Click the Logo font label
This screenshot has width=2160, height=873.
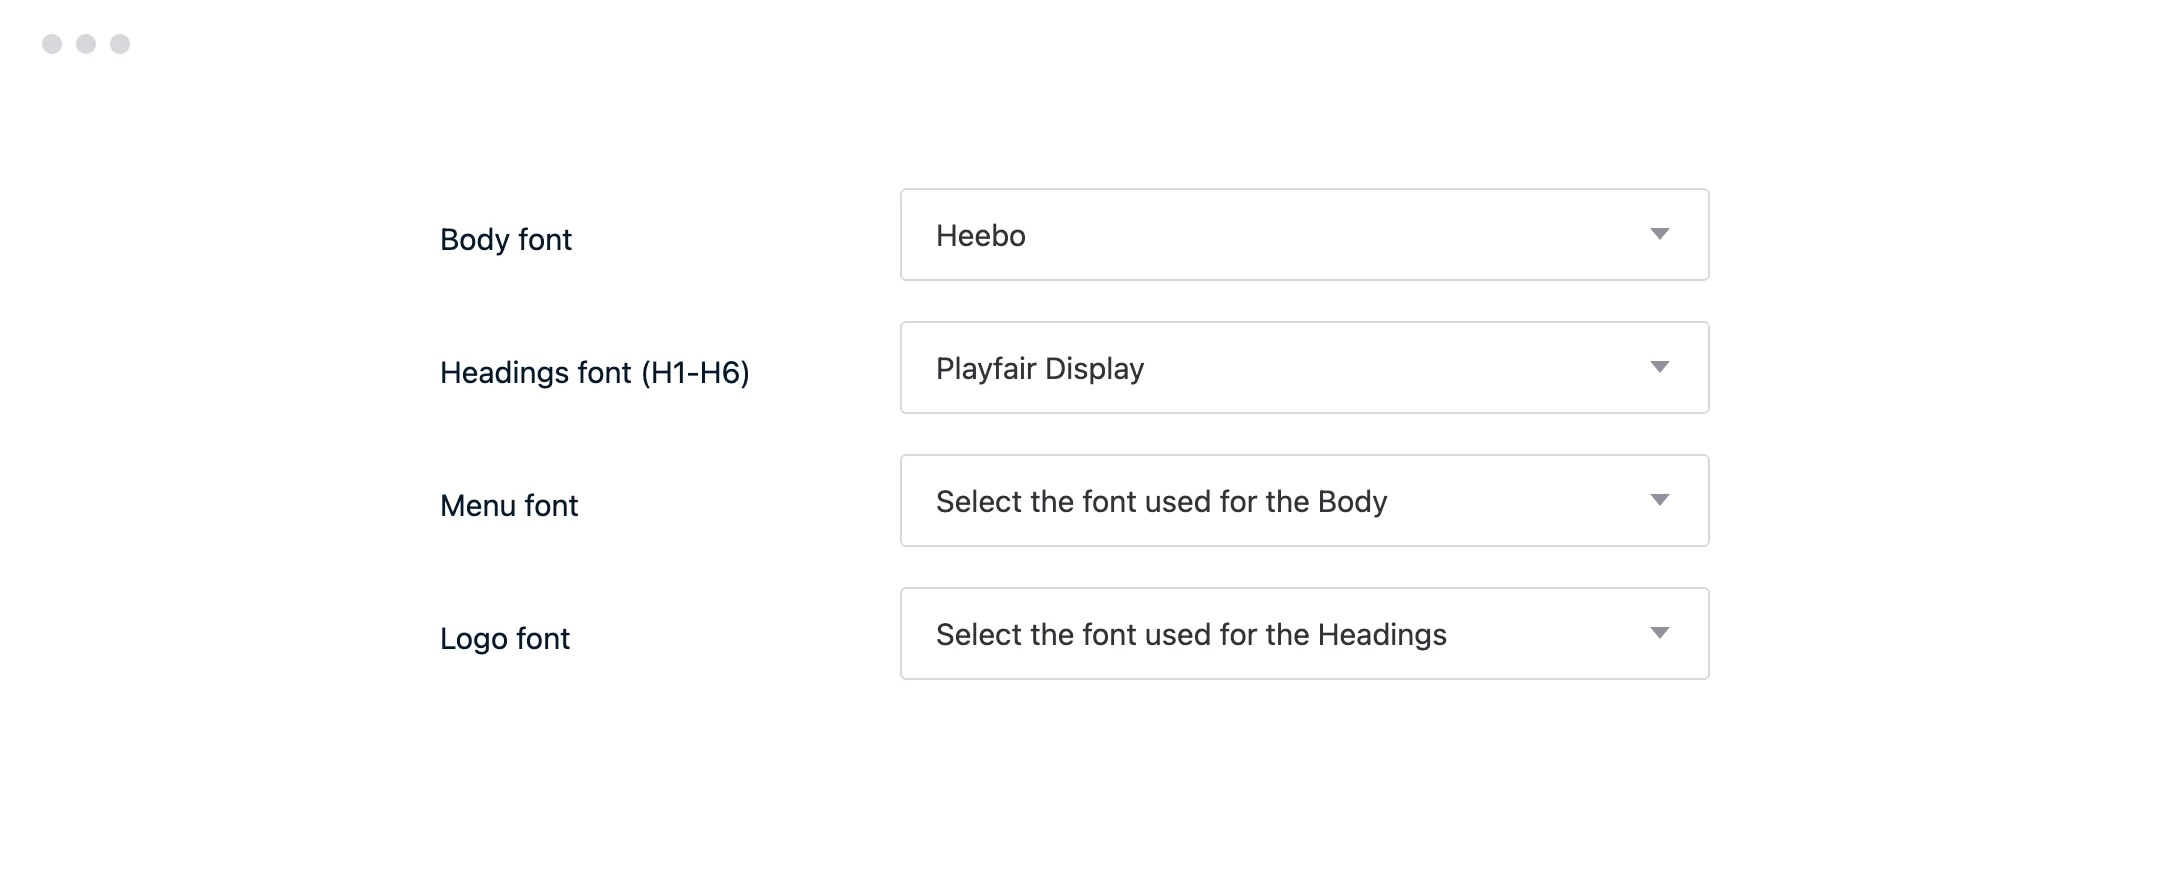[x=504, y=637]
